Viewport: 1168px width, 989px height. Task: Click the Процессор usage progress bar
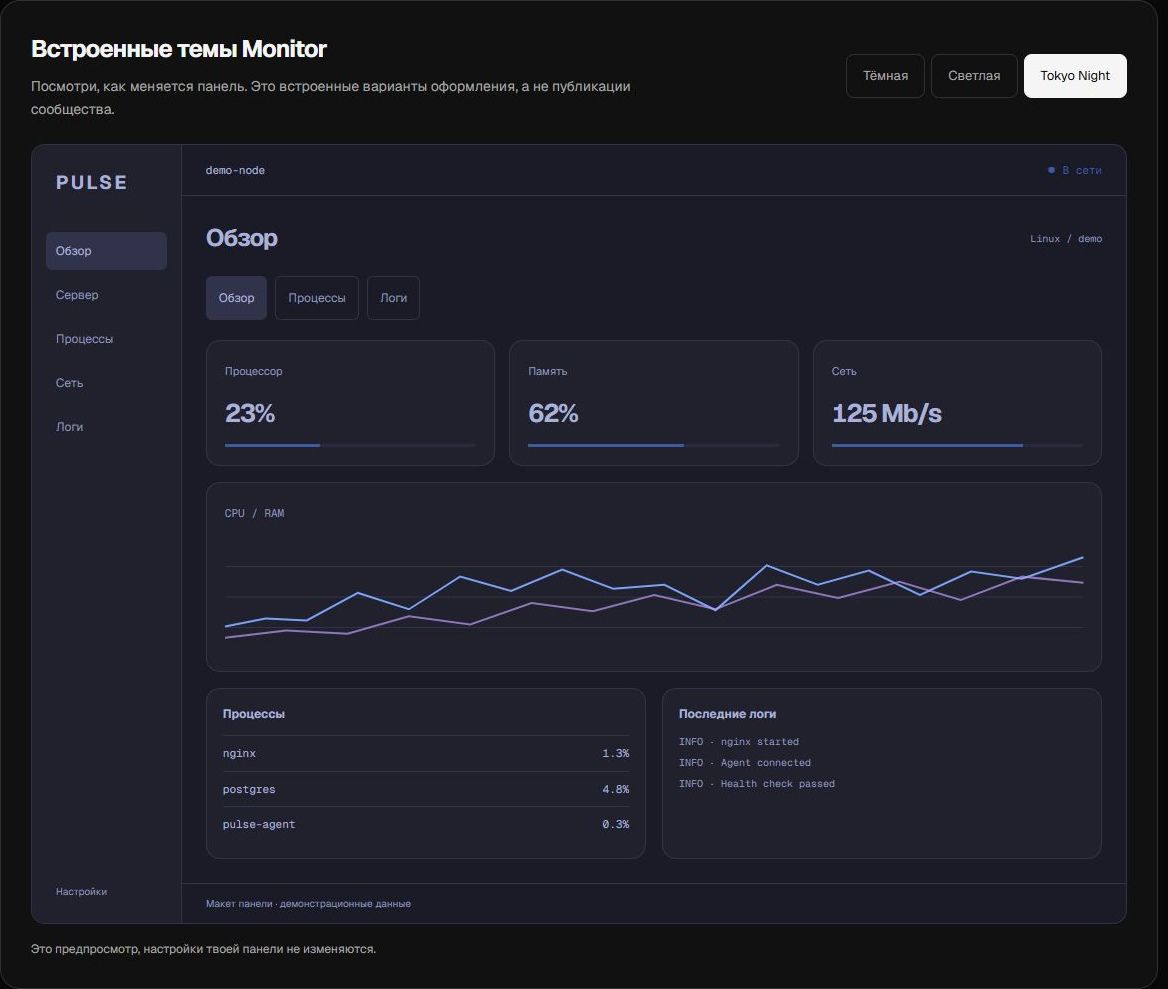[x=350, y=445]
